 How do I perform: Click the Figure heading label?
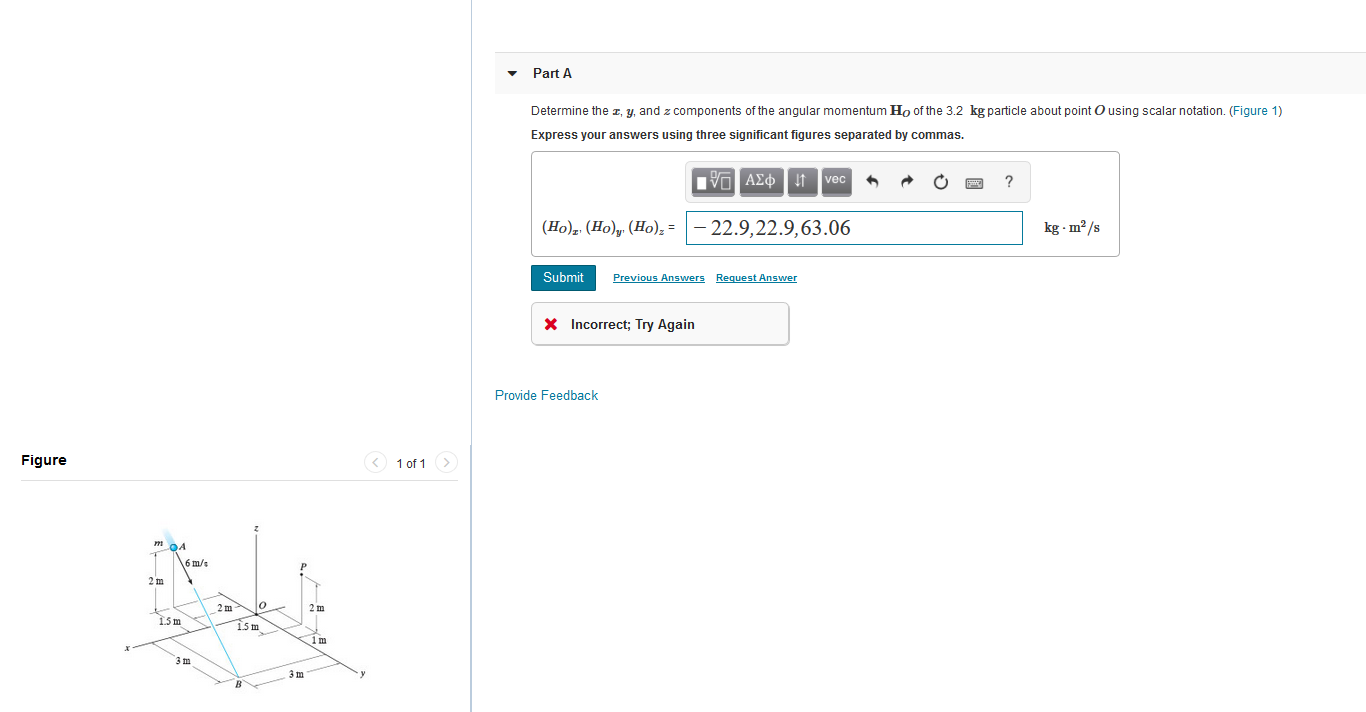click(x=44, y=460)
